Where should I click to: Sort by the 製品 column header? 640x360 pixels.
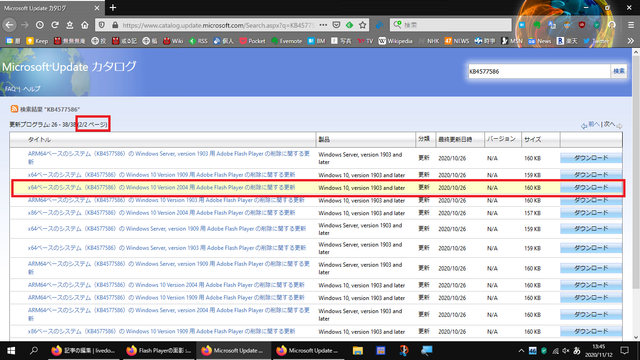click(324, 140)
